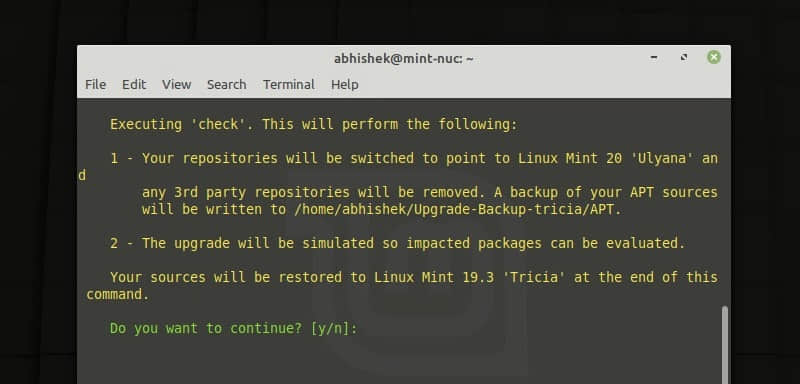Close the terminal with green X icon
The image size is (800, 384).
coord(714,57)
